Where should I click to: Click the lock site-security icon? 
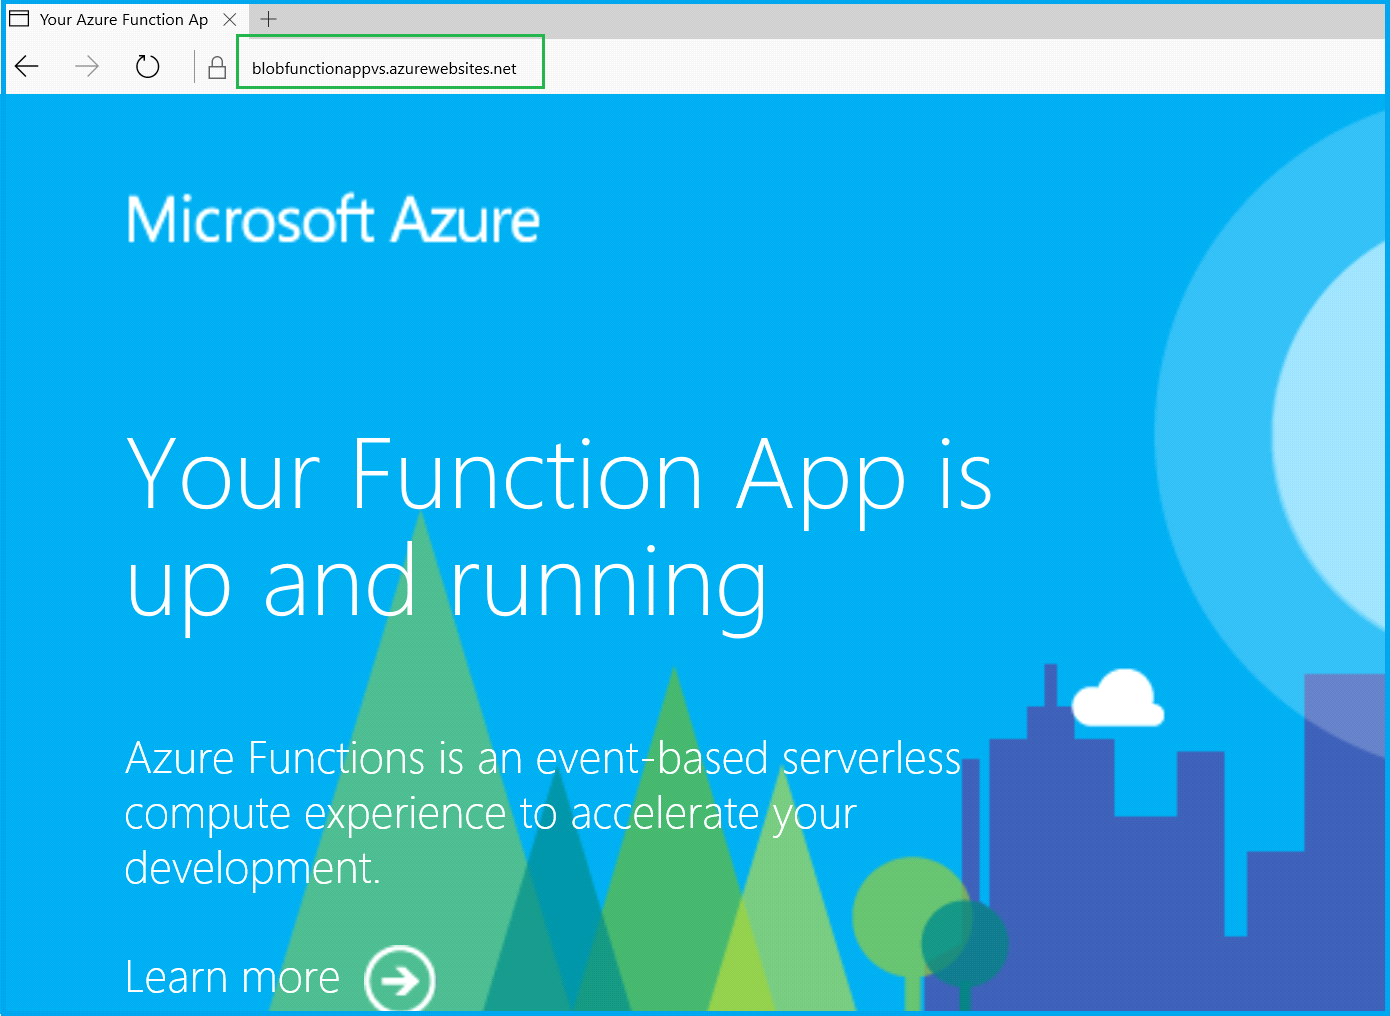point(216,68)
